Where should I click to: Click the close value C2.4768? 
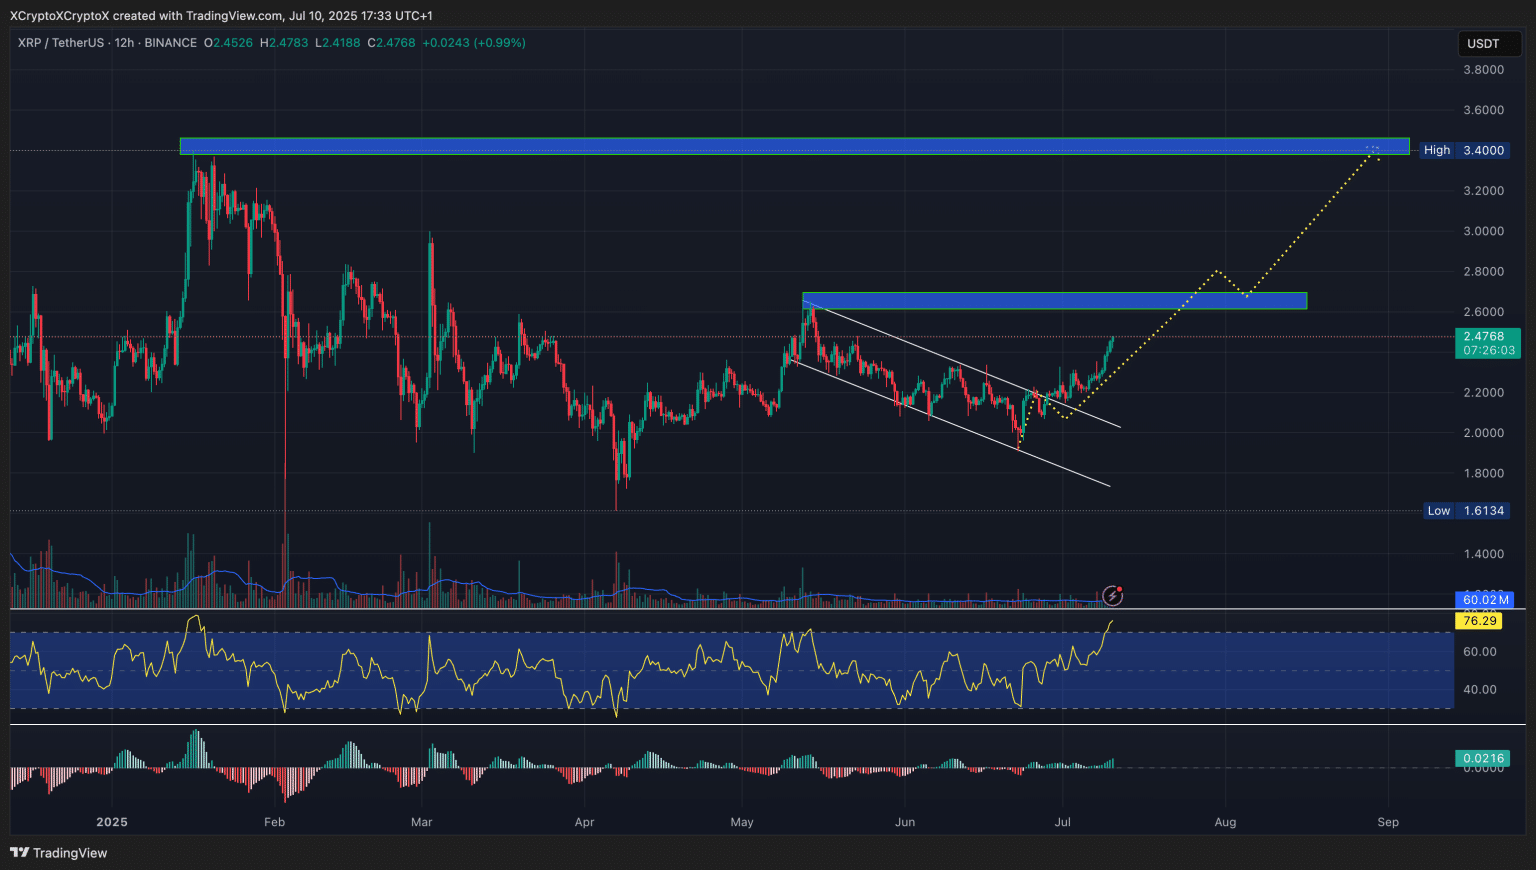click(391, 43)
